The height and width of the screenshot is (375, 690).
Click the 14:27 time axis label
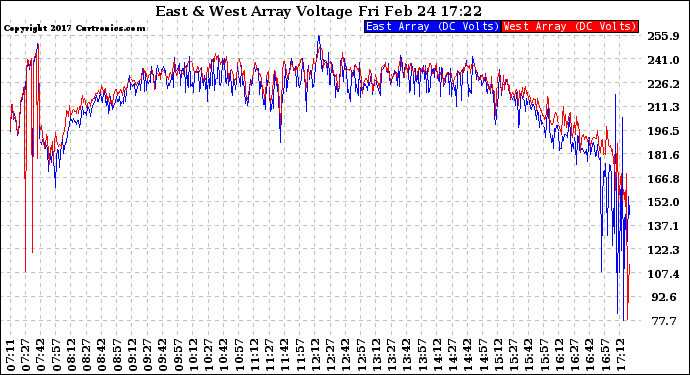[x=451, y=355]
